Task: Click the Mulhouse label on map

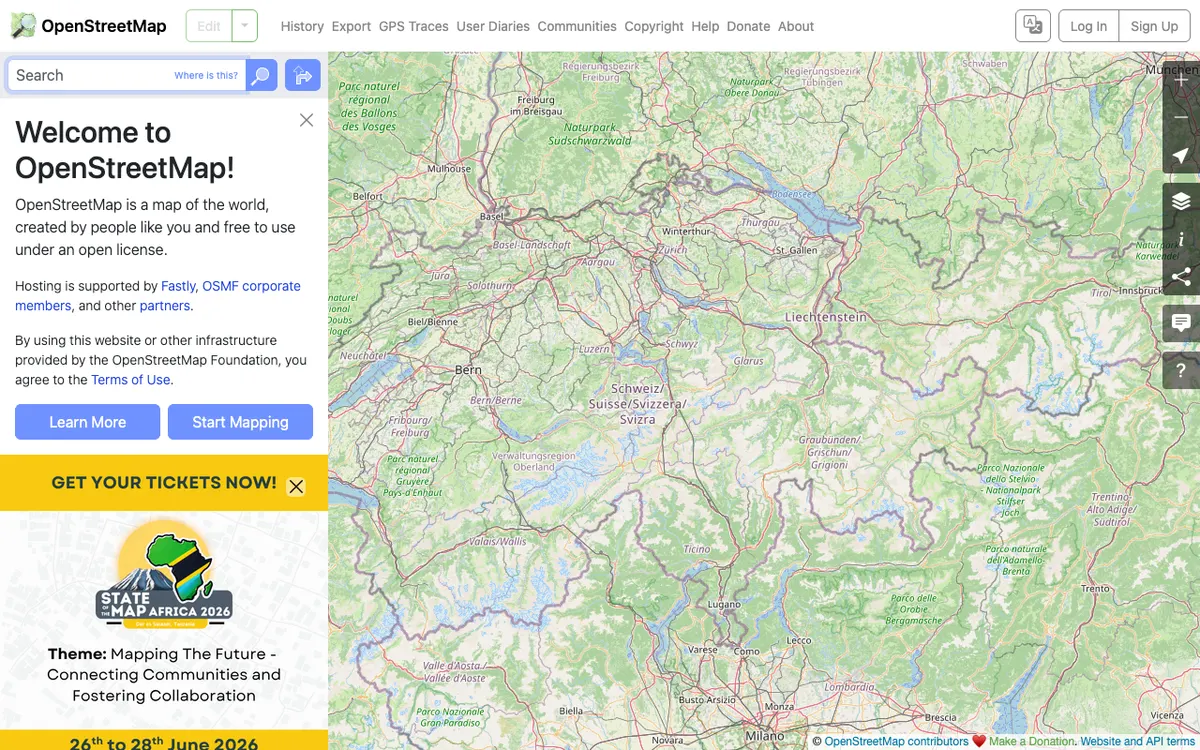Action: pyautogui.click(x=449, y=169)
